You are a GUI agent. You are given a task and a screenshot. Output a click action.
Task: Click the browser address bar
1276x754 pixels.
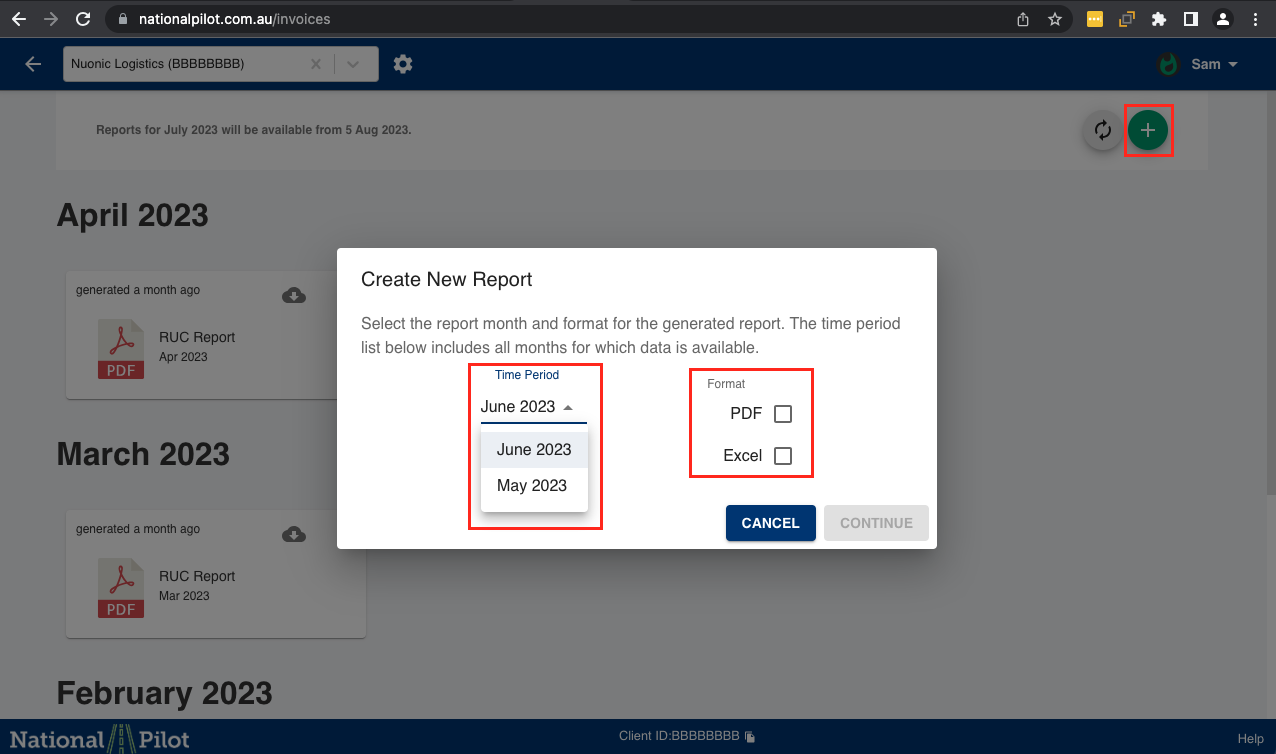(560, 19)
